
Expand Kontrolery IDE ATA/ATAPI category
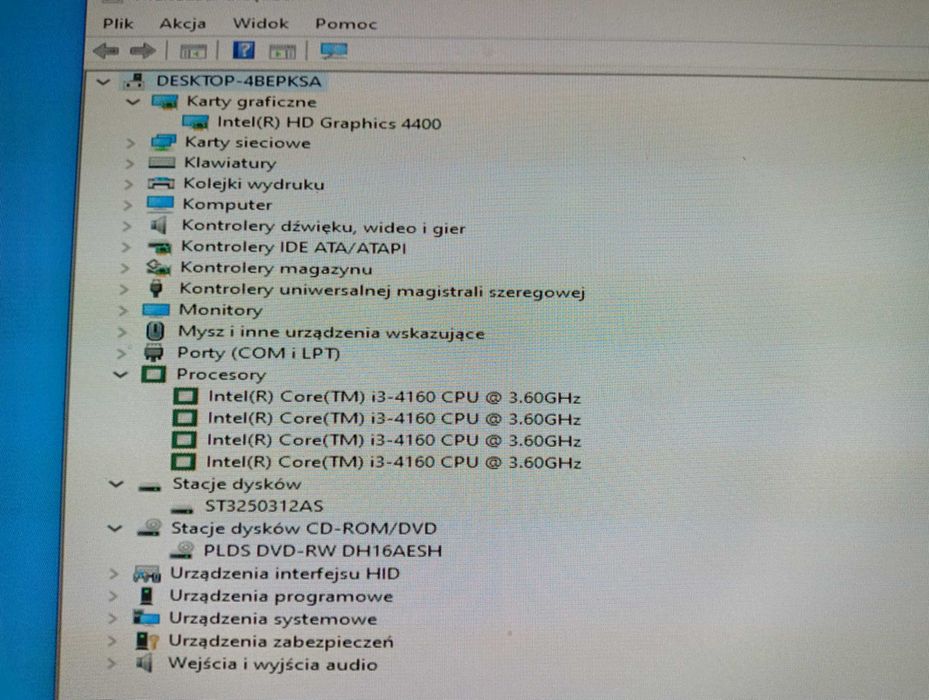point(126,247)
